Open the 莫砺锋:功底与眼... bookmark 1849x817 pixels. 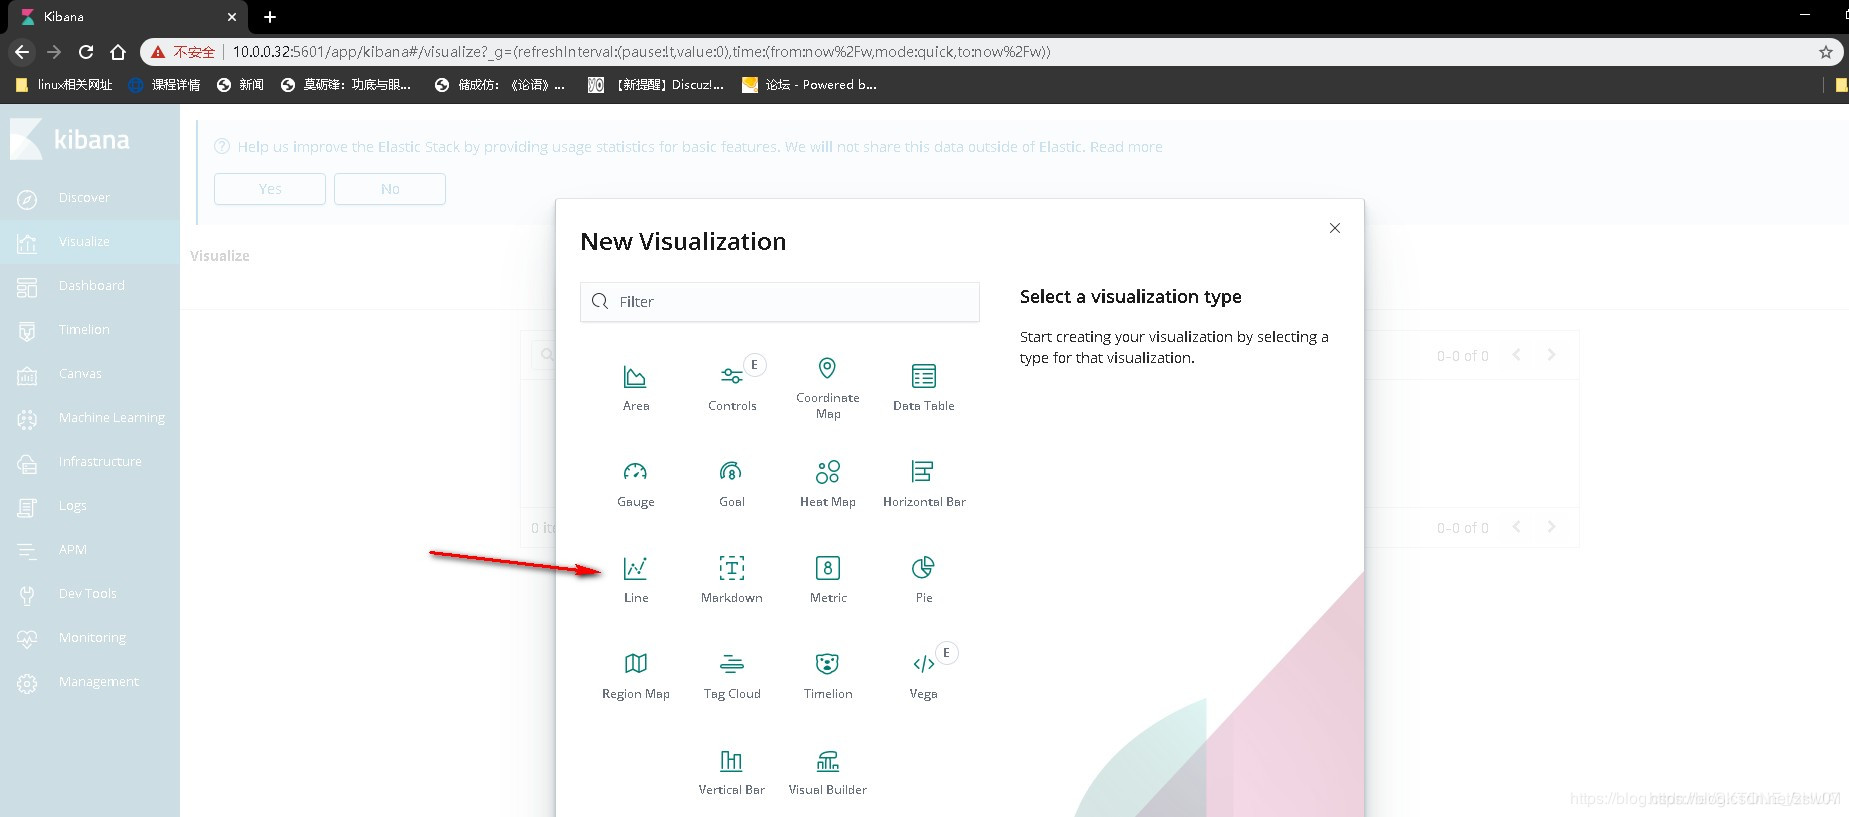click(346, 85)
